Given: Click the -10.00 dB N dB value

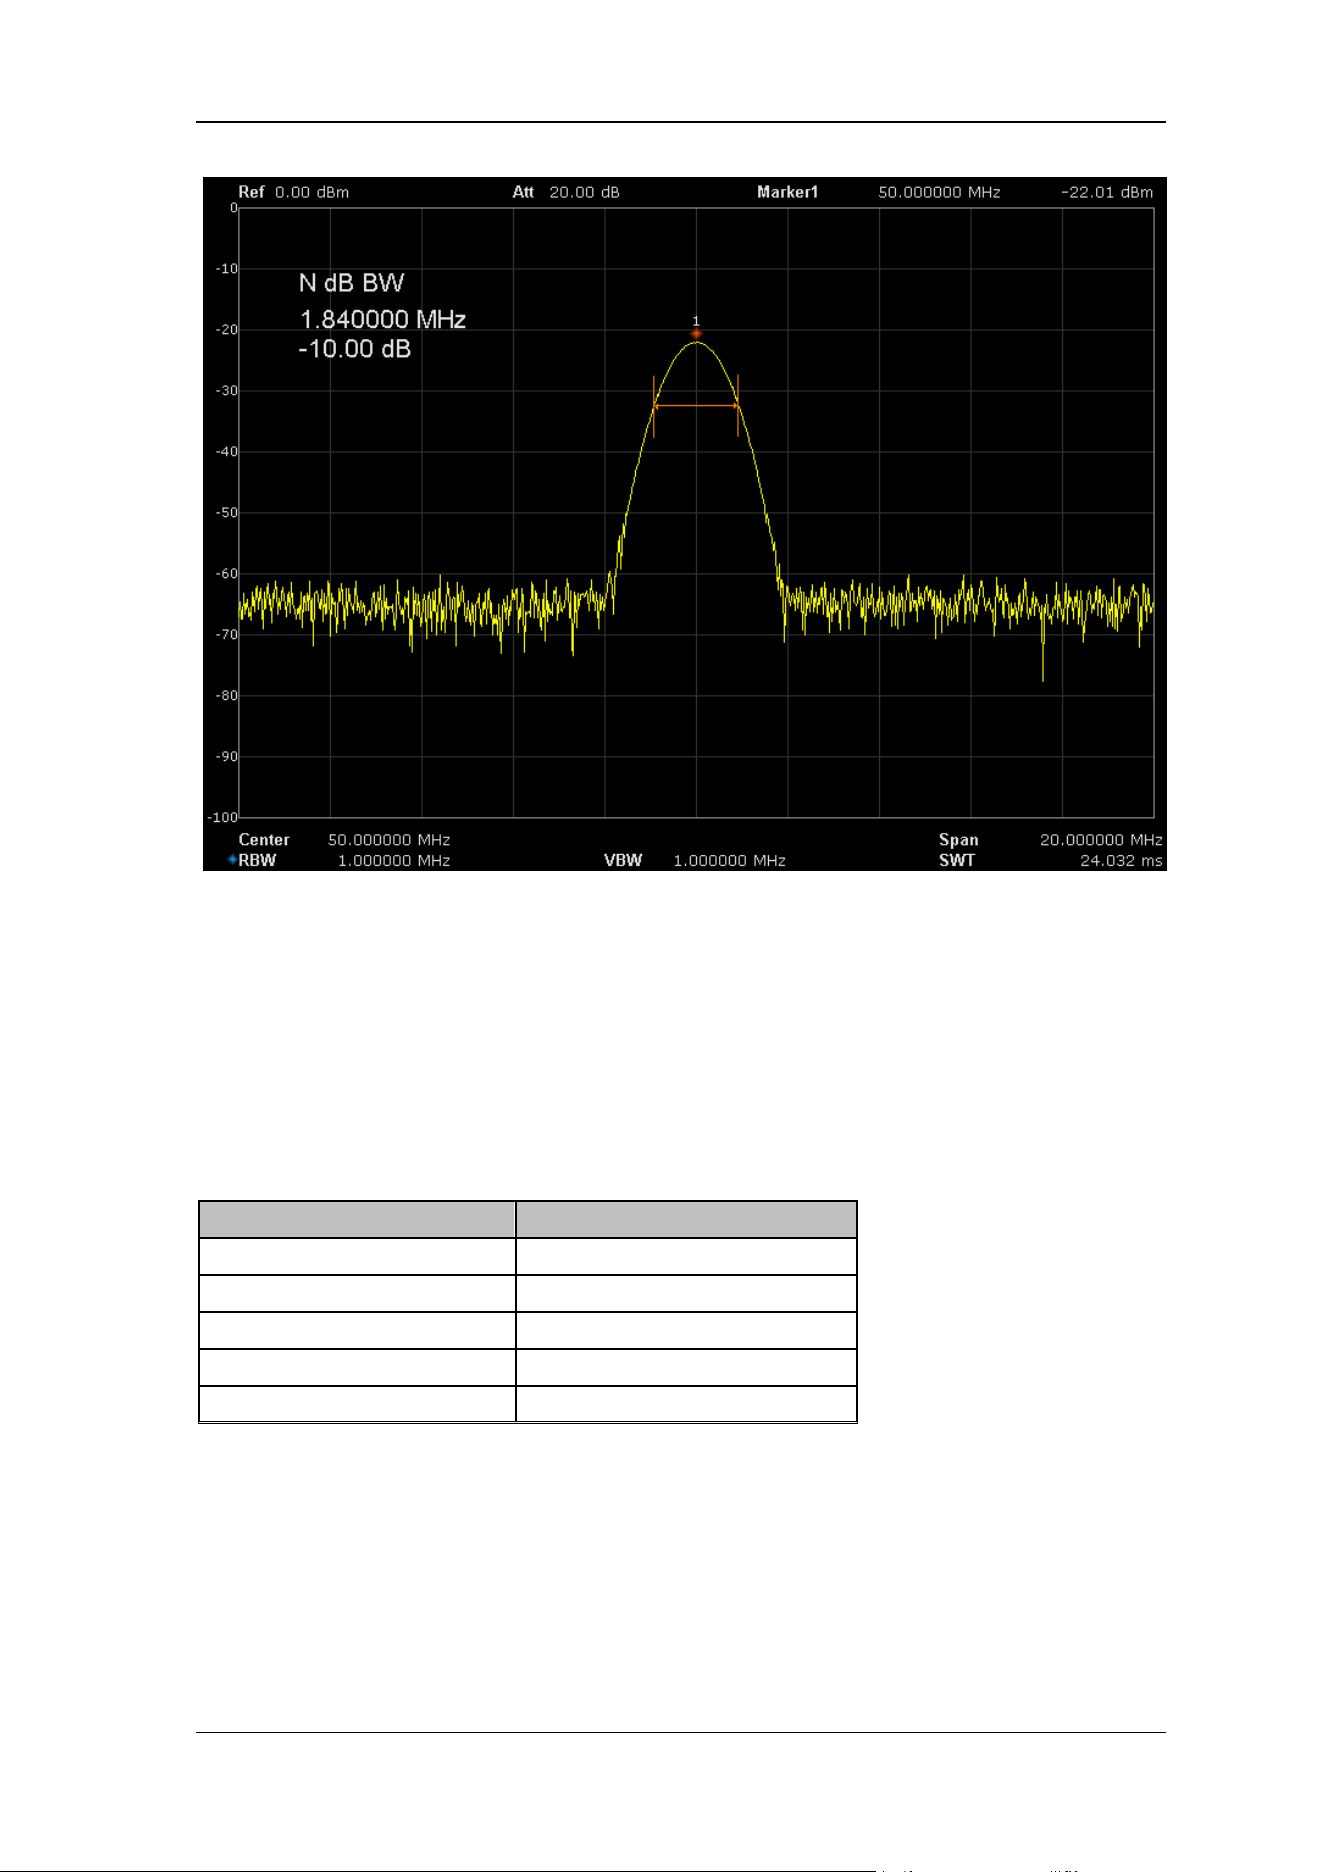Looking at the screenshot, I should [355, 349].
